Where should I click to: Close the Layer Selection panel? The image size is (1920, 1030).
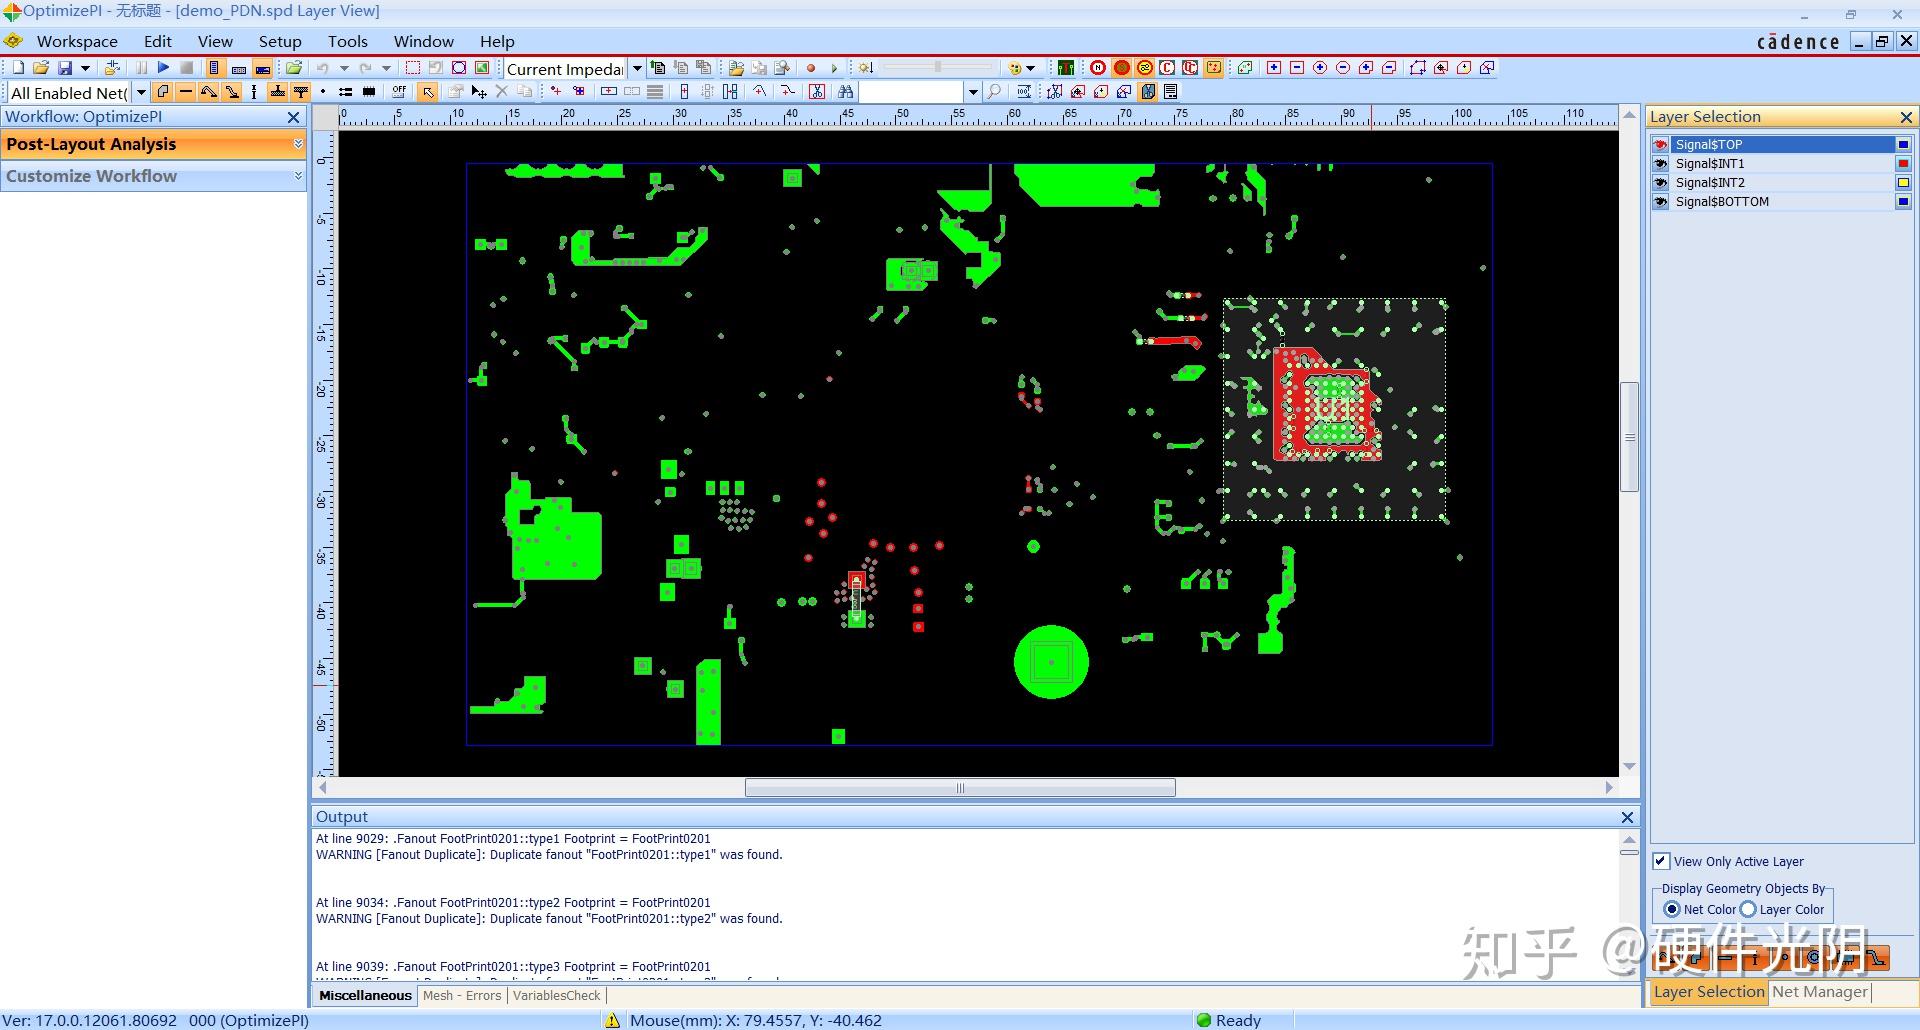coord(1906,117)
